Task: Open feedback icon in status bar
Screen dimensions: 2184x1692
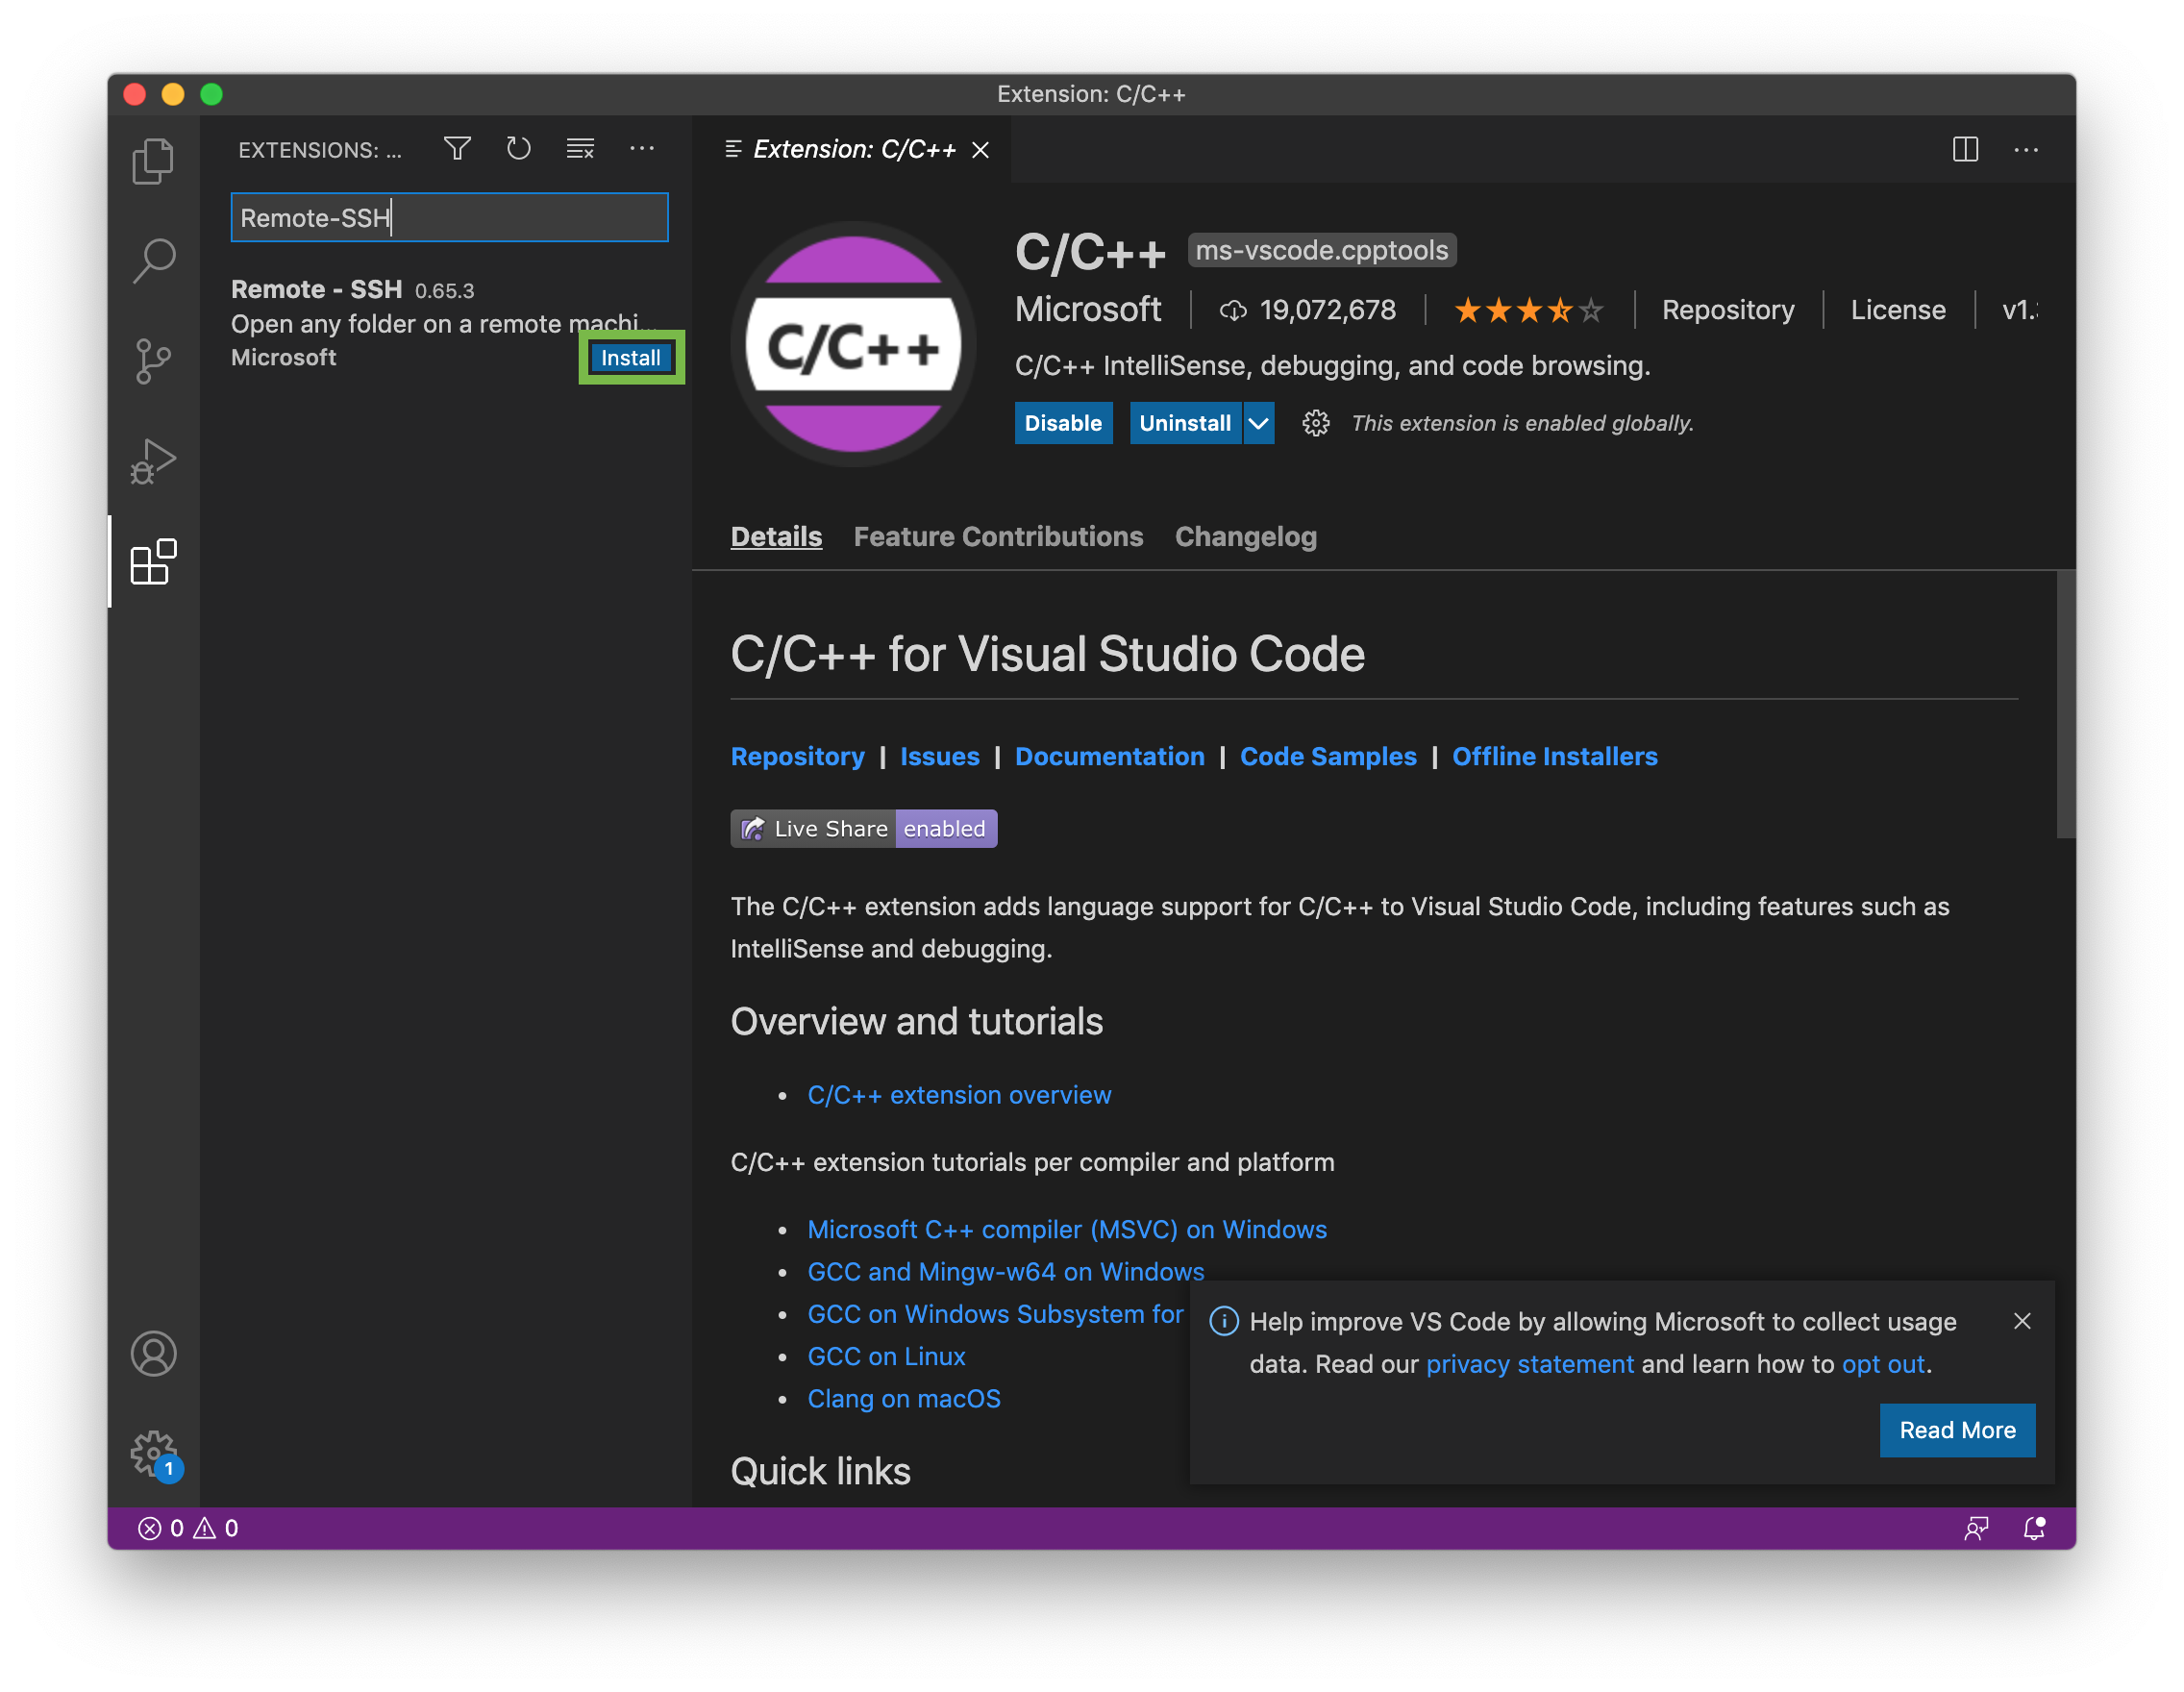Action: pyautogui.click(x=1976, y=1528)
